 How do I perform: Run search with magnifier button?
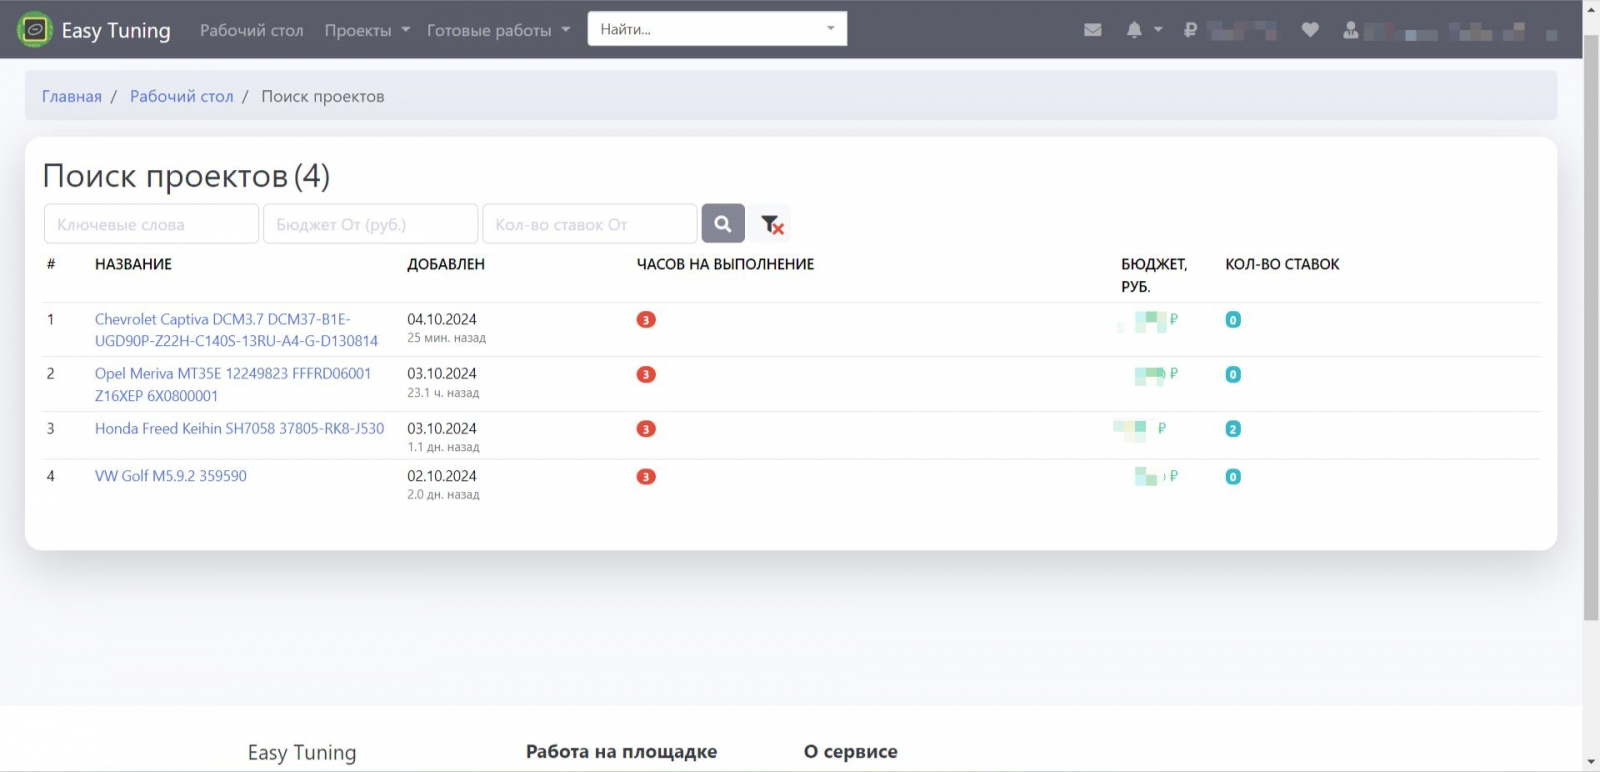723,224
